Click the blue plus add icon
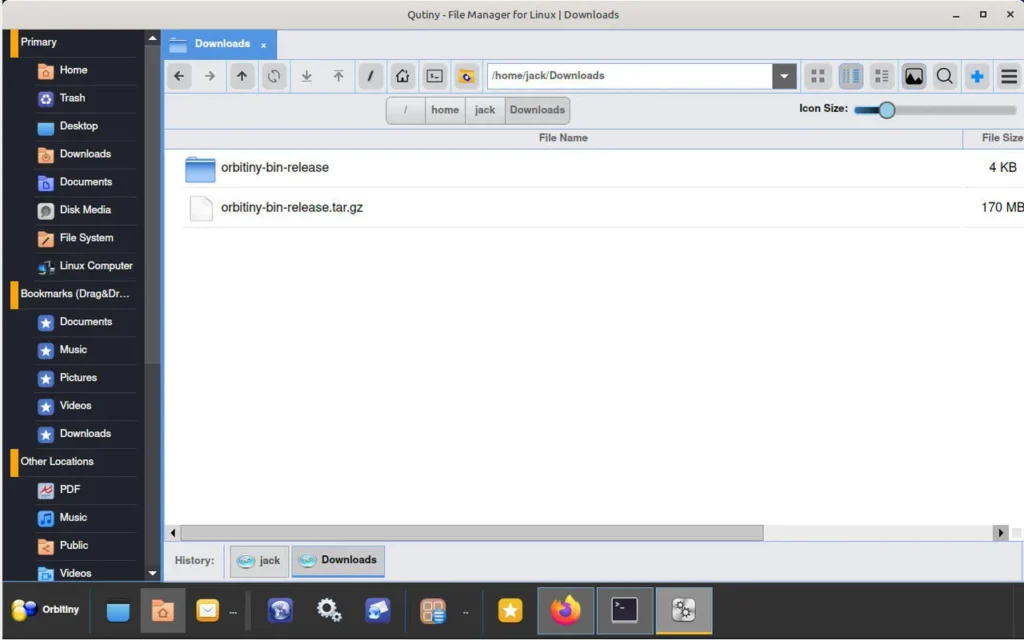This screenshot has height=640, width=1024. click(x=977, y=76)
